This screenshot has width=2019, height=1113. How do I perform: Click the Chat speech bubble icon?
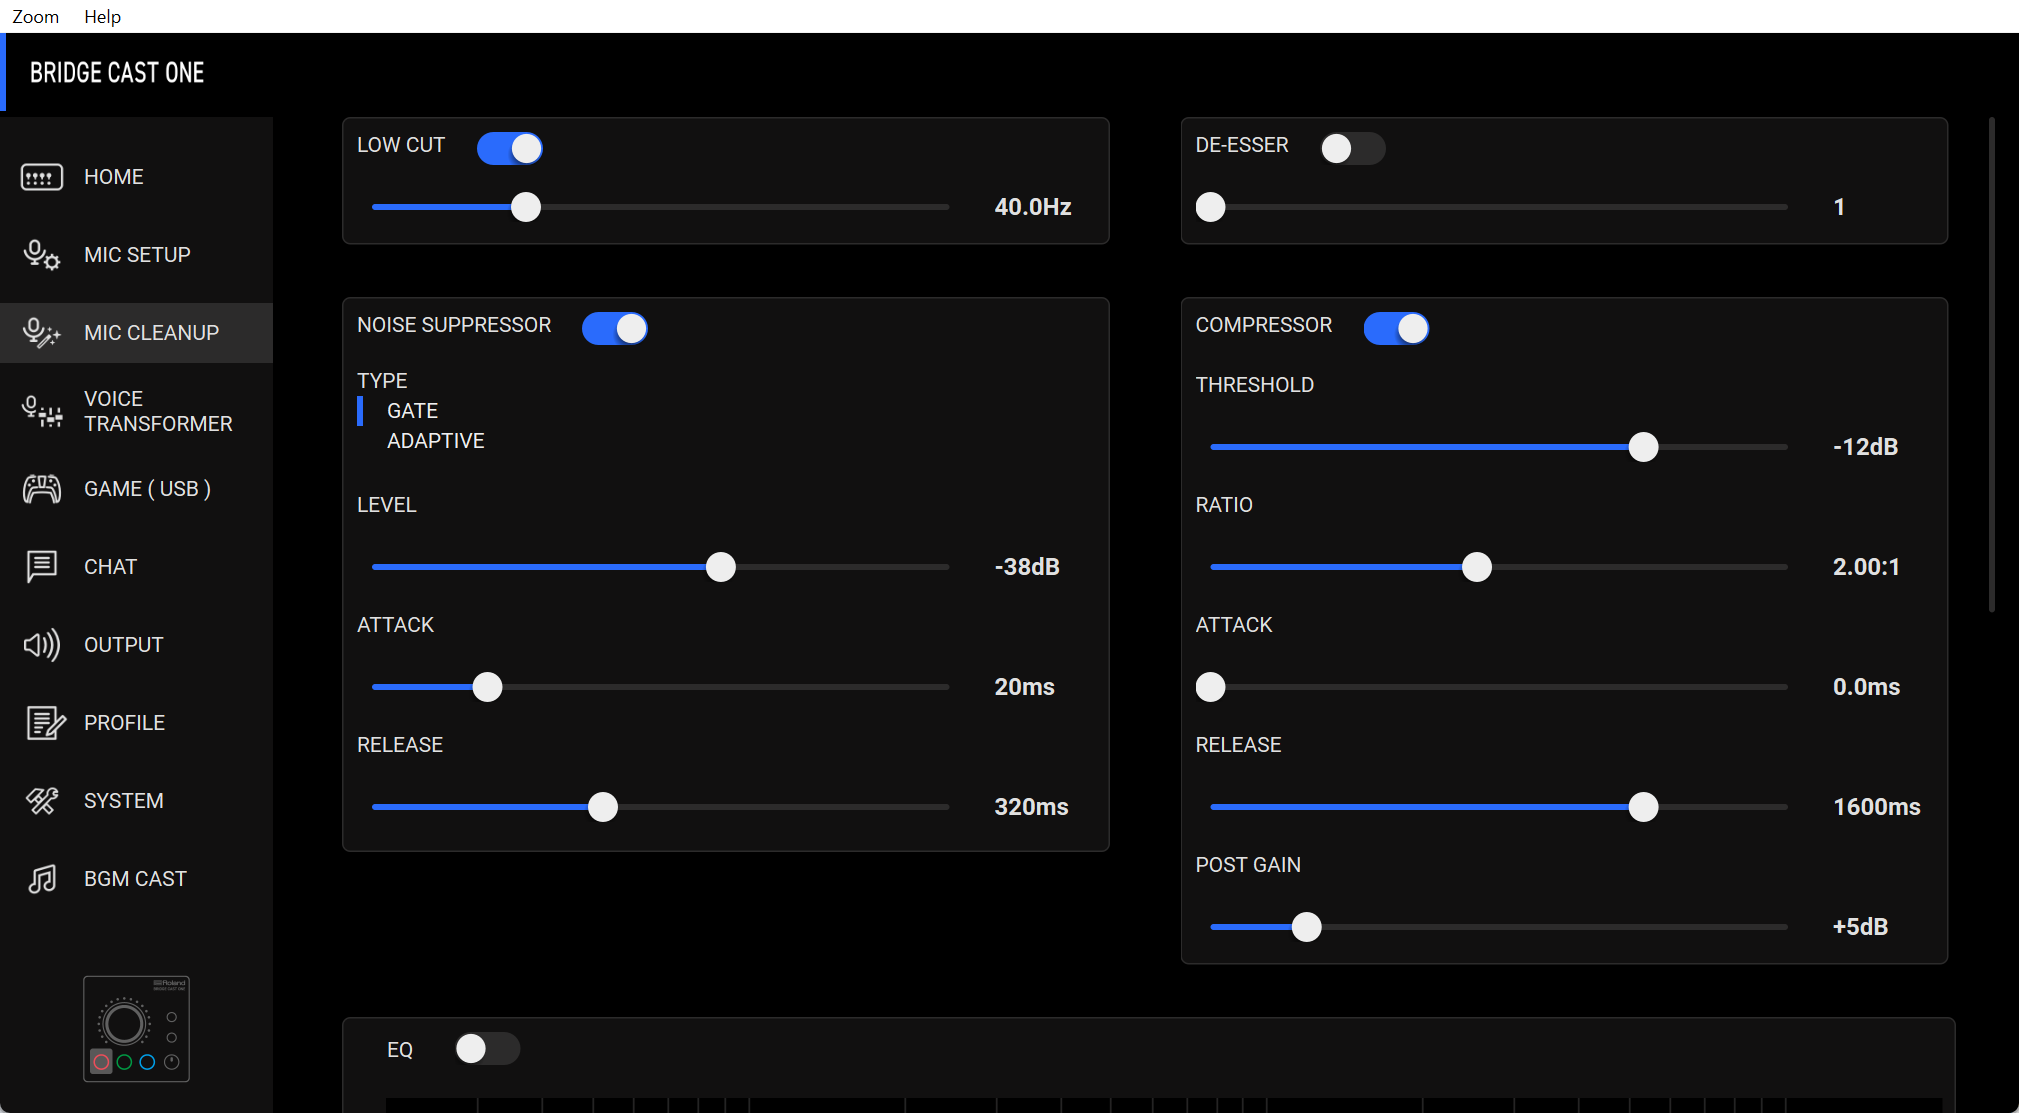(42, 567)
